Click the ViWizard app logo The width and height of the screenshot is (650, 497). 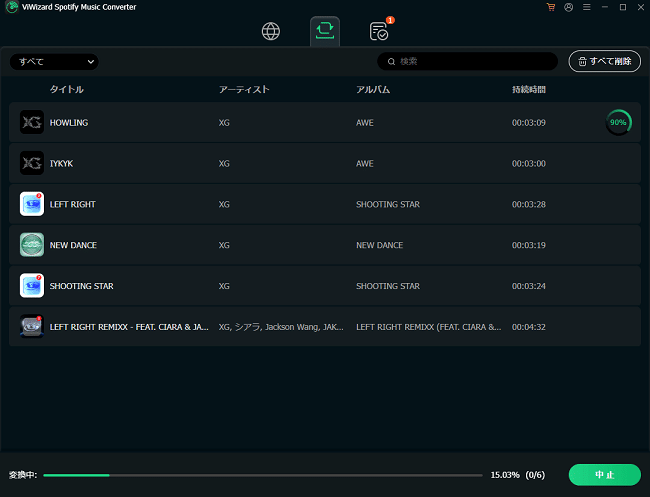coord(12,7)
